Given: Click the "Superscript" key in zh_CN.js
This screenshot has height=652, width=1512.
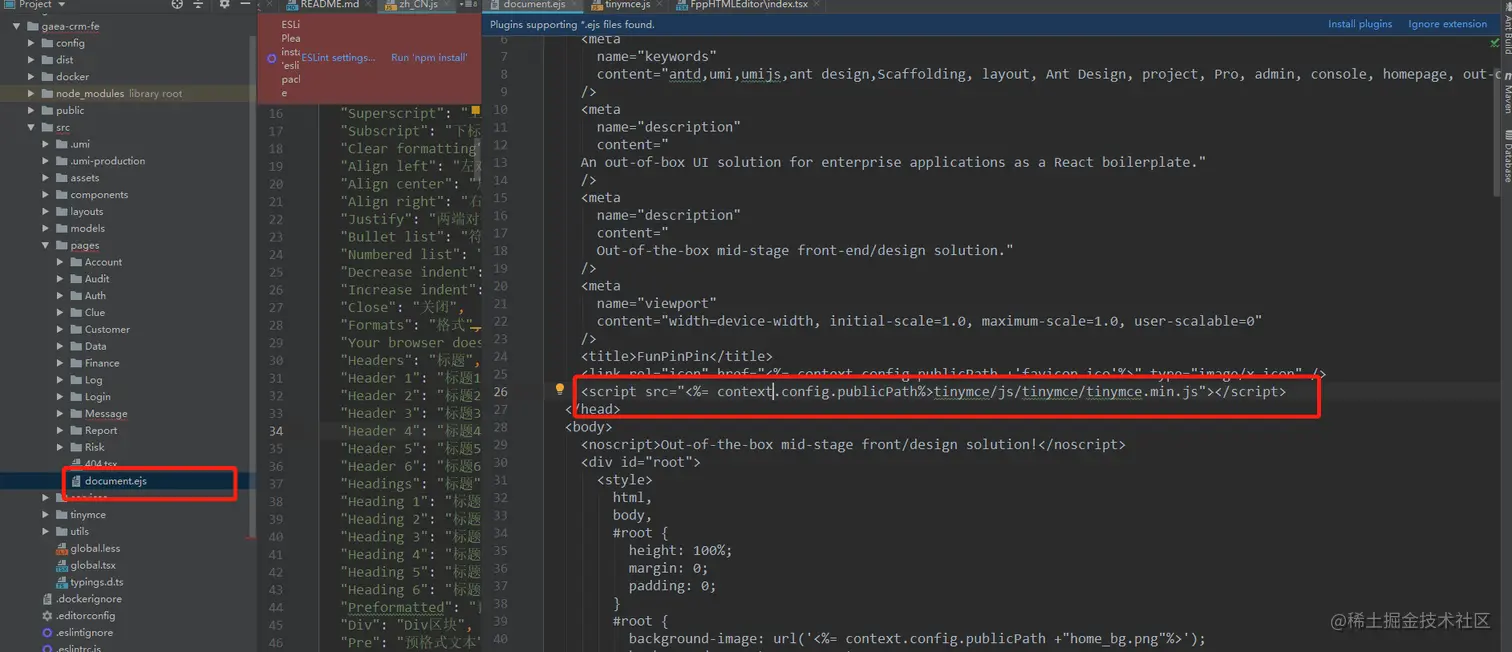Looking at the screenshot, I should click(392, 113).
